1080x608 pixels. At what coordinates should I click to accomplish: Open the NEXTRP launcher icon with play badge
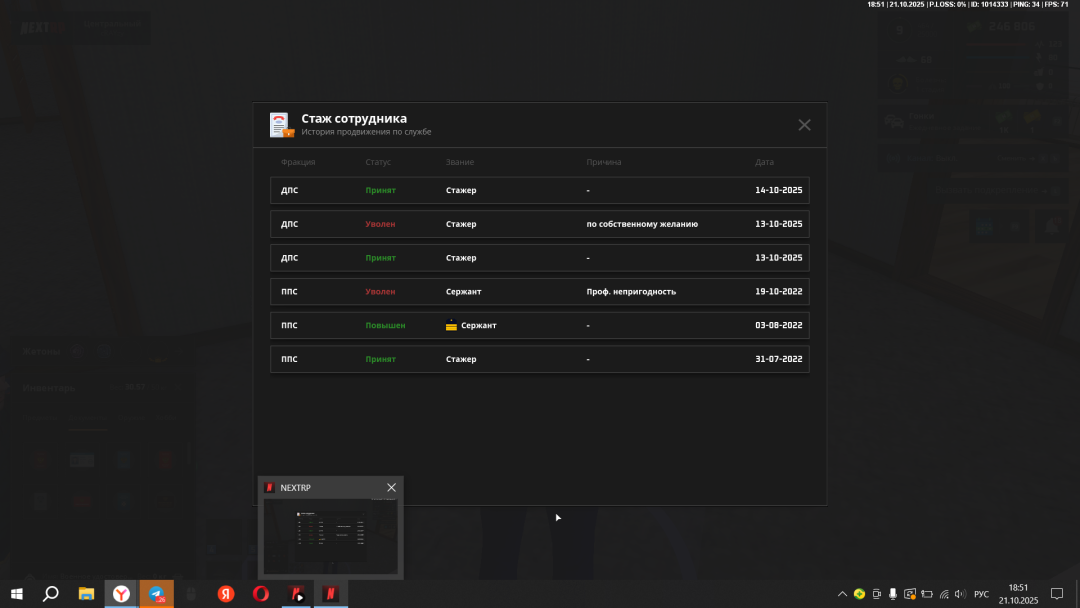[x=296, y=594]
